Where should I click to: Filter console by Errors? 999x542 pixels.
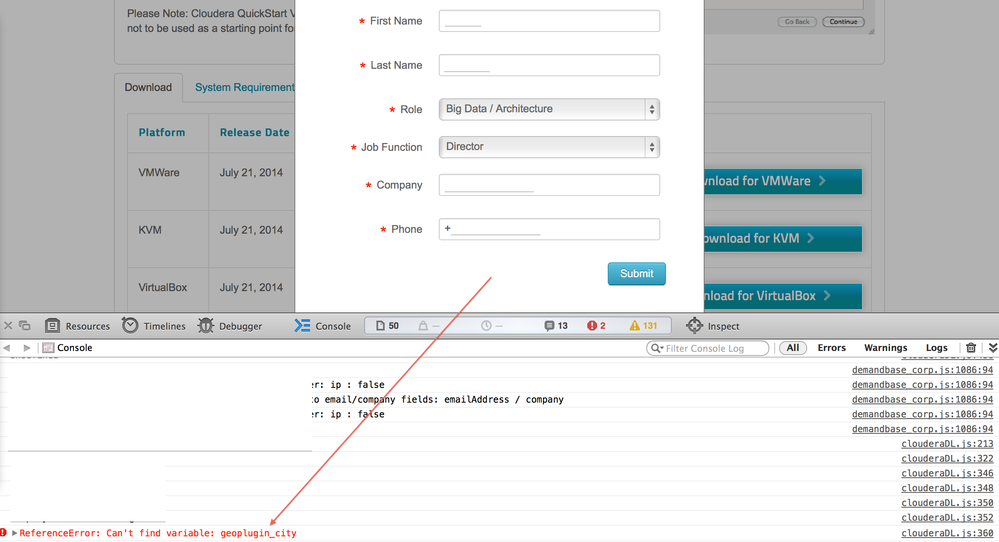click(x=831, y=348)
